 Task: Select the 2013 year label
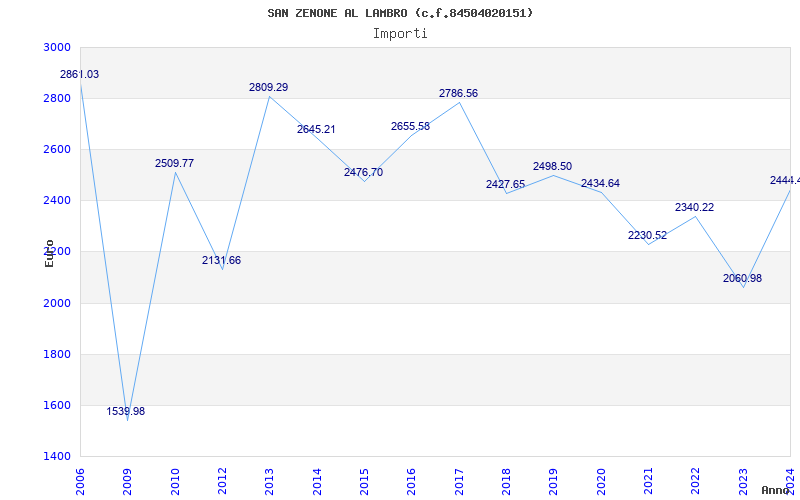(269, 481)
